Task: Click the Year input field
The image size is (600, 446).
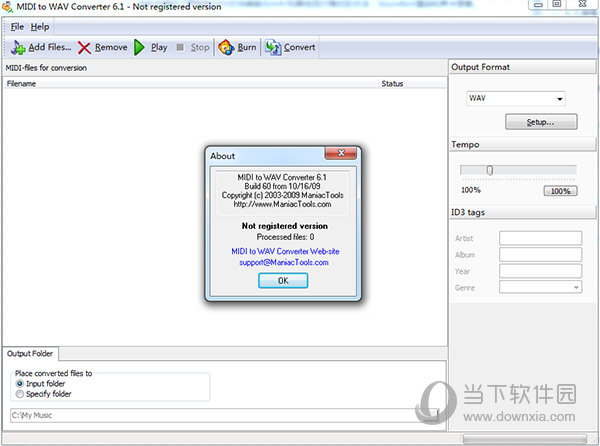Action: pos(540,271)
